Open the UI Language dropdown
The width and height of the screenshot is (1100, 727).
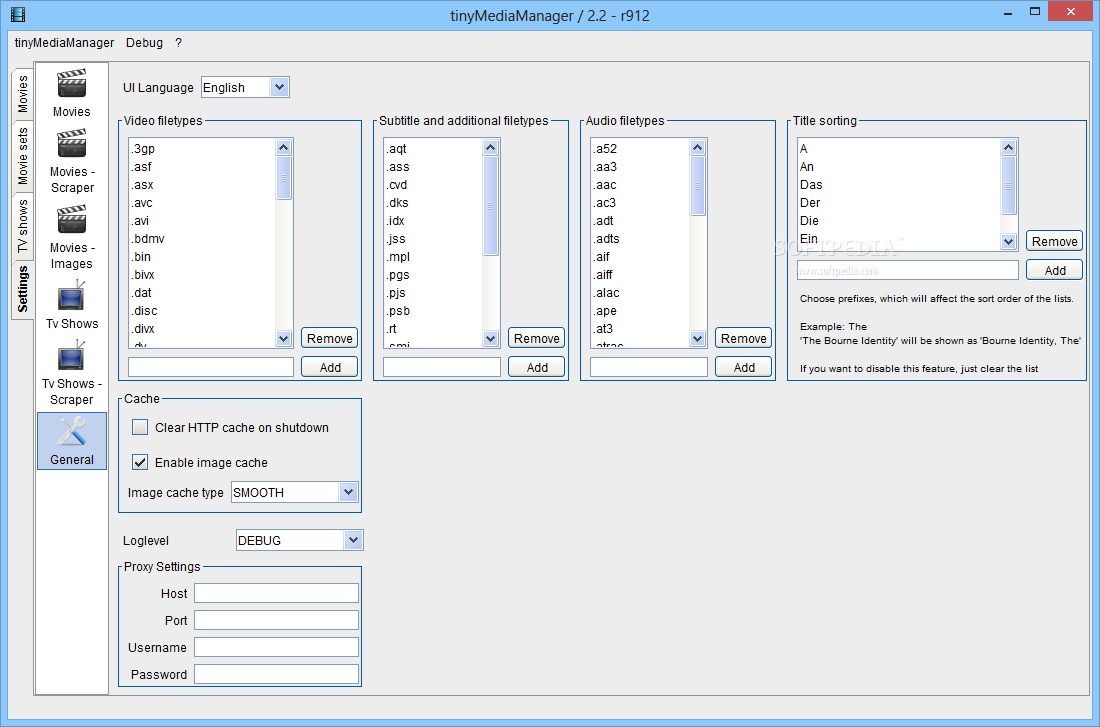click(245, 88)
